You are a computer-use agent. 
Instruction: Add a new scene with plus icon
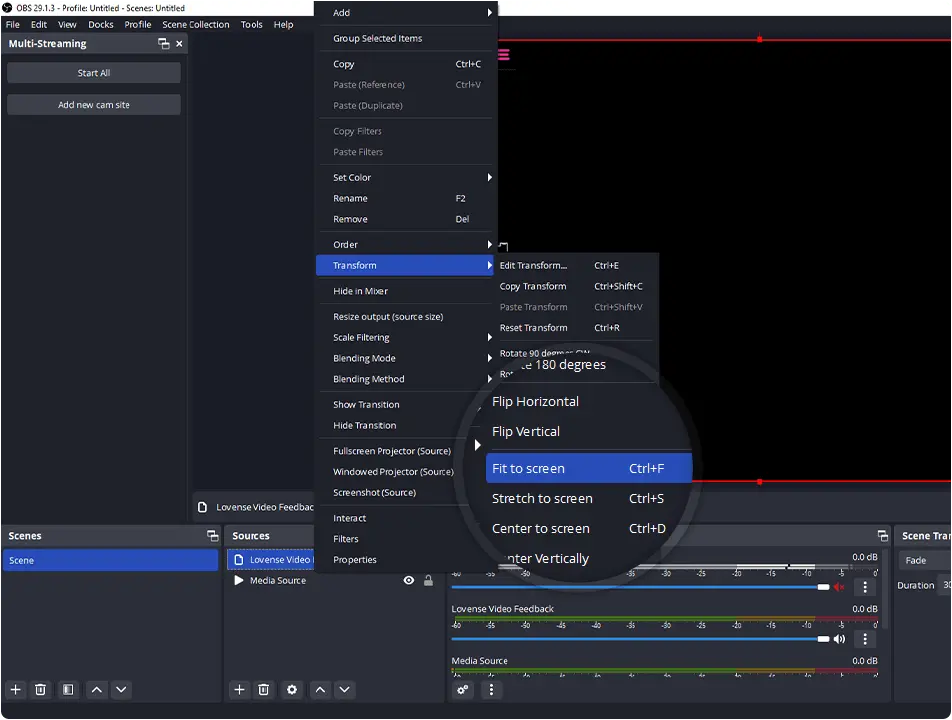coord(16,690)
